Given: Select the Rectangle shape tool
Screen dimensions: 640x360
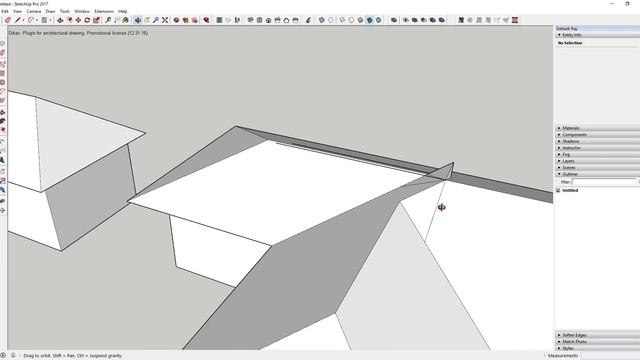Looking at the screenshot, I should click(44, 20).
